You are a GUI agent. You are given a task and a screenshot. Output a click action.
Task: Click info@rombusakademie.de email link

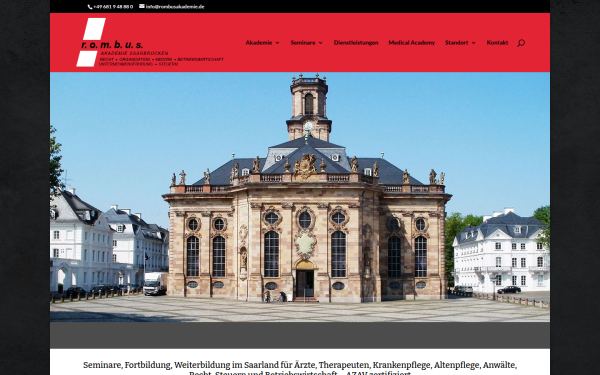point(175,7)
